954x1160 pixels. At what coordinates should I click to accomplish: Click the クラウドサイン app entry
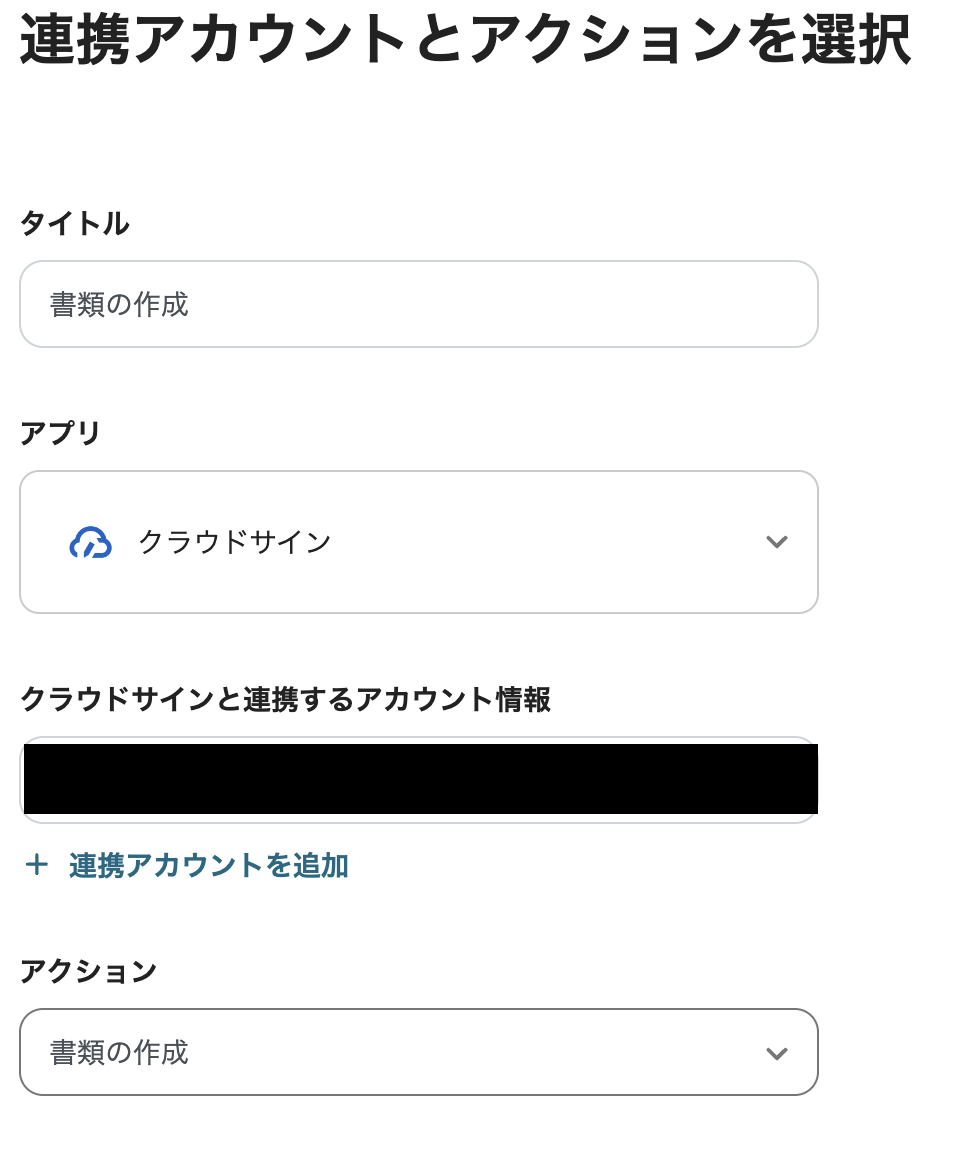(234, 542)
